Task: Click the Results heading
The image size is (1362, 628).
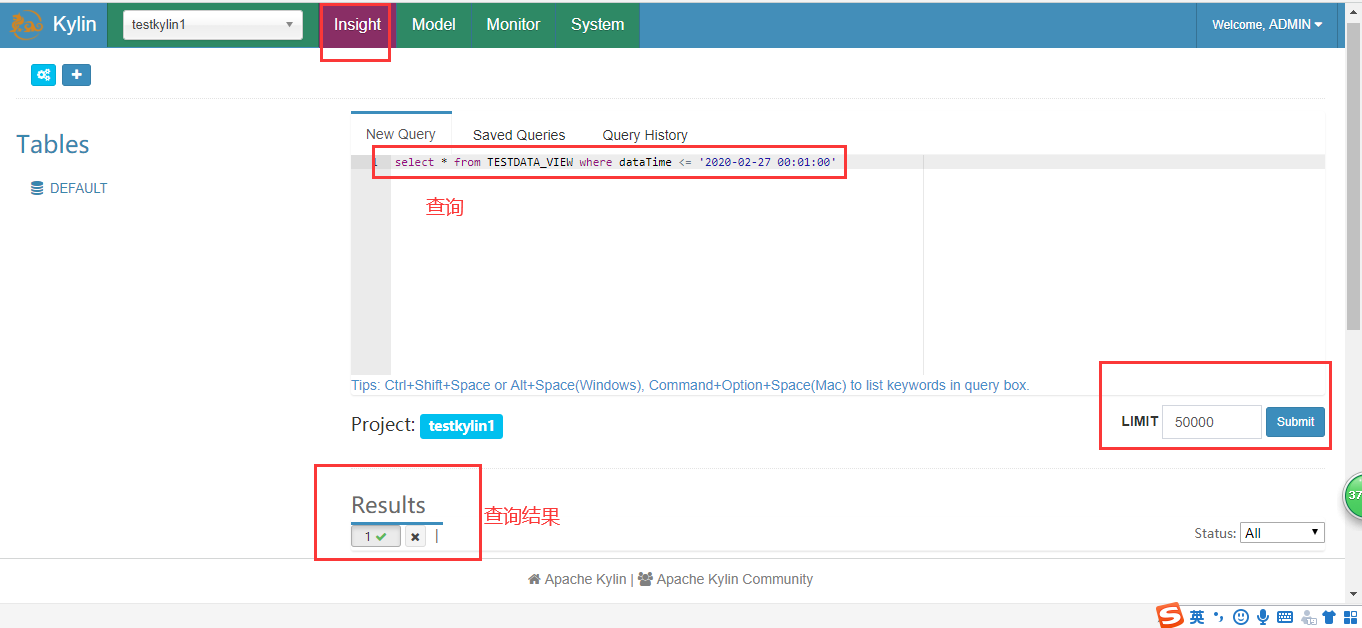Action: pos(388,505)
